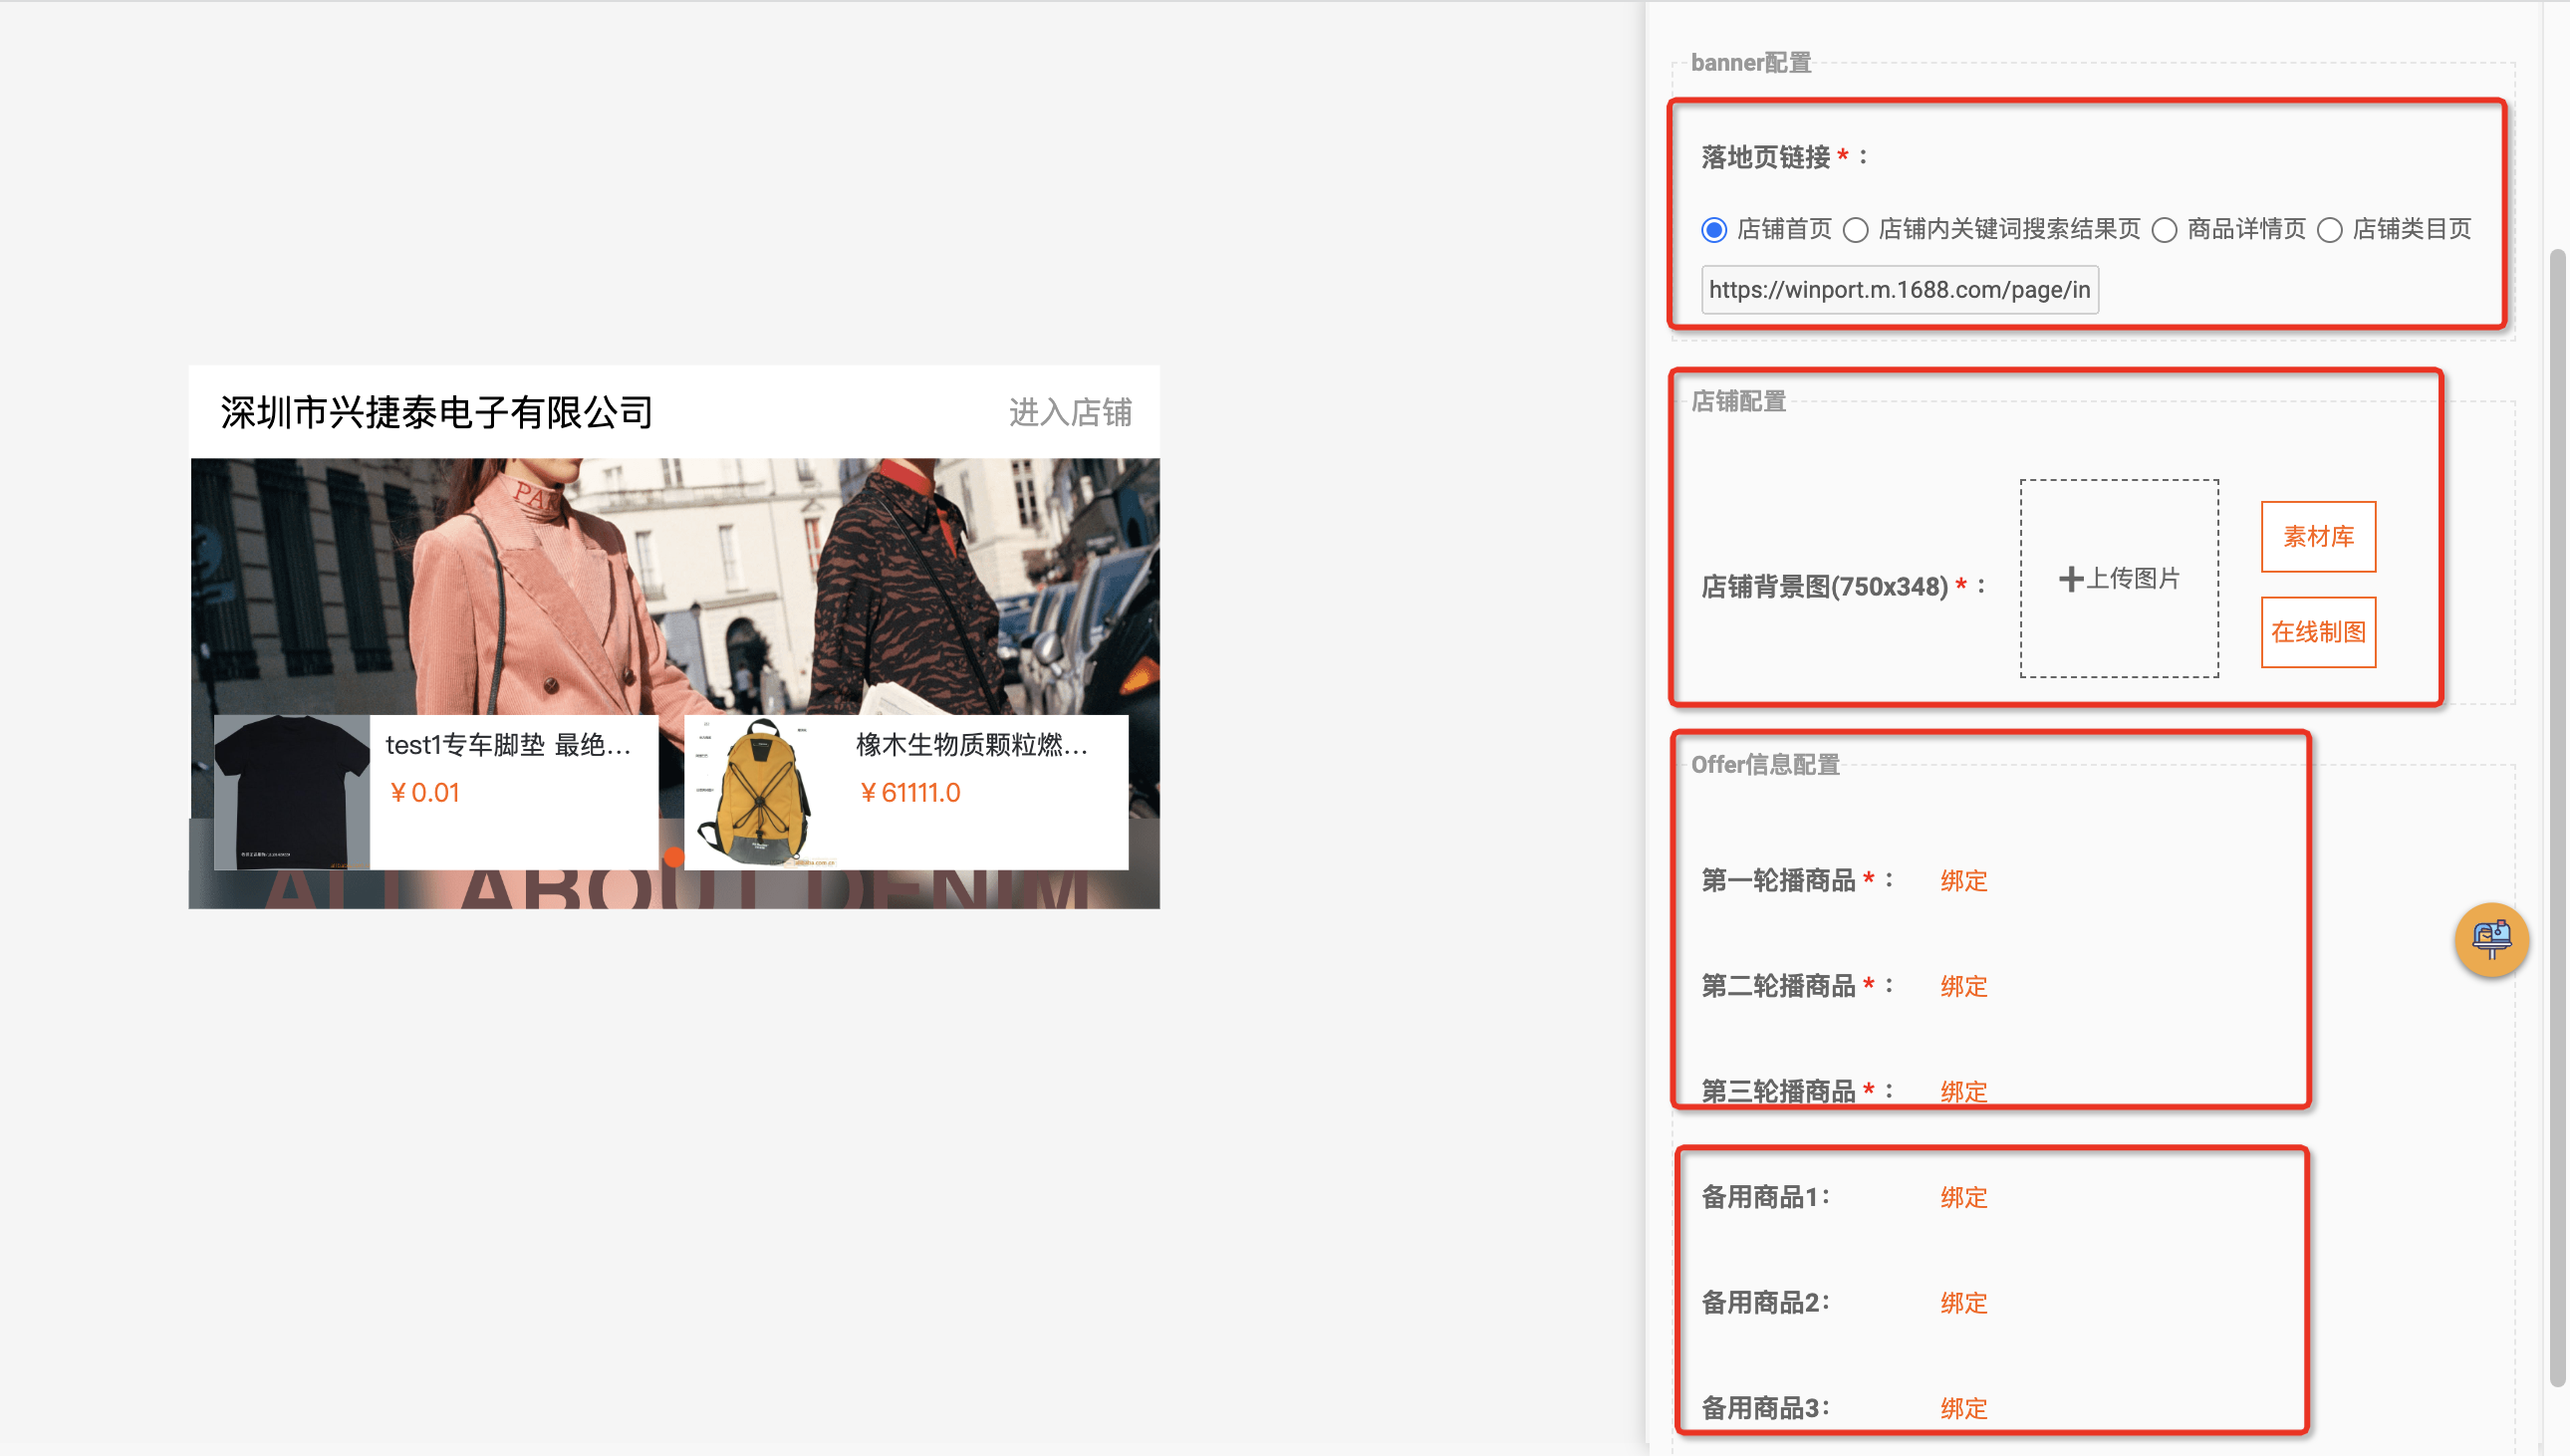Open the 素材库 material library

2318,537
